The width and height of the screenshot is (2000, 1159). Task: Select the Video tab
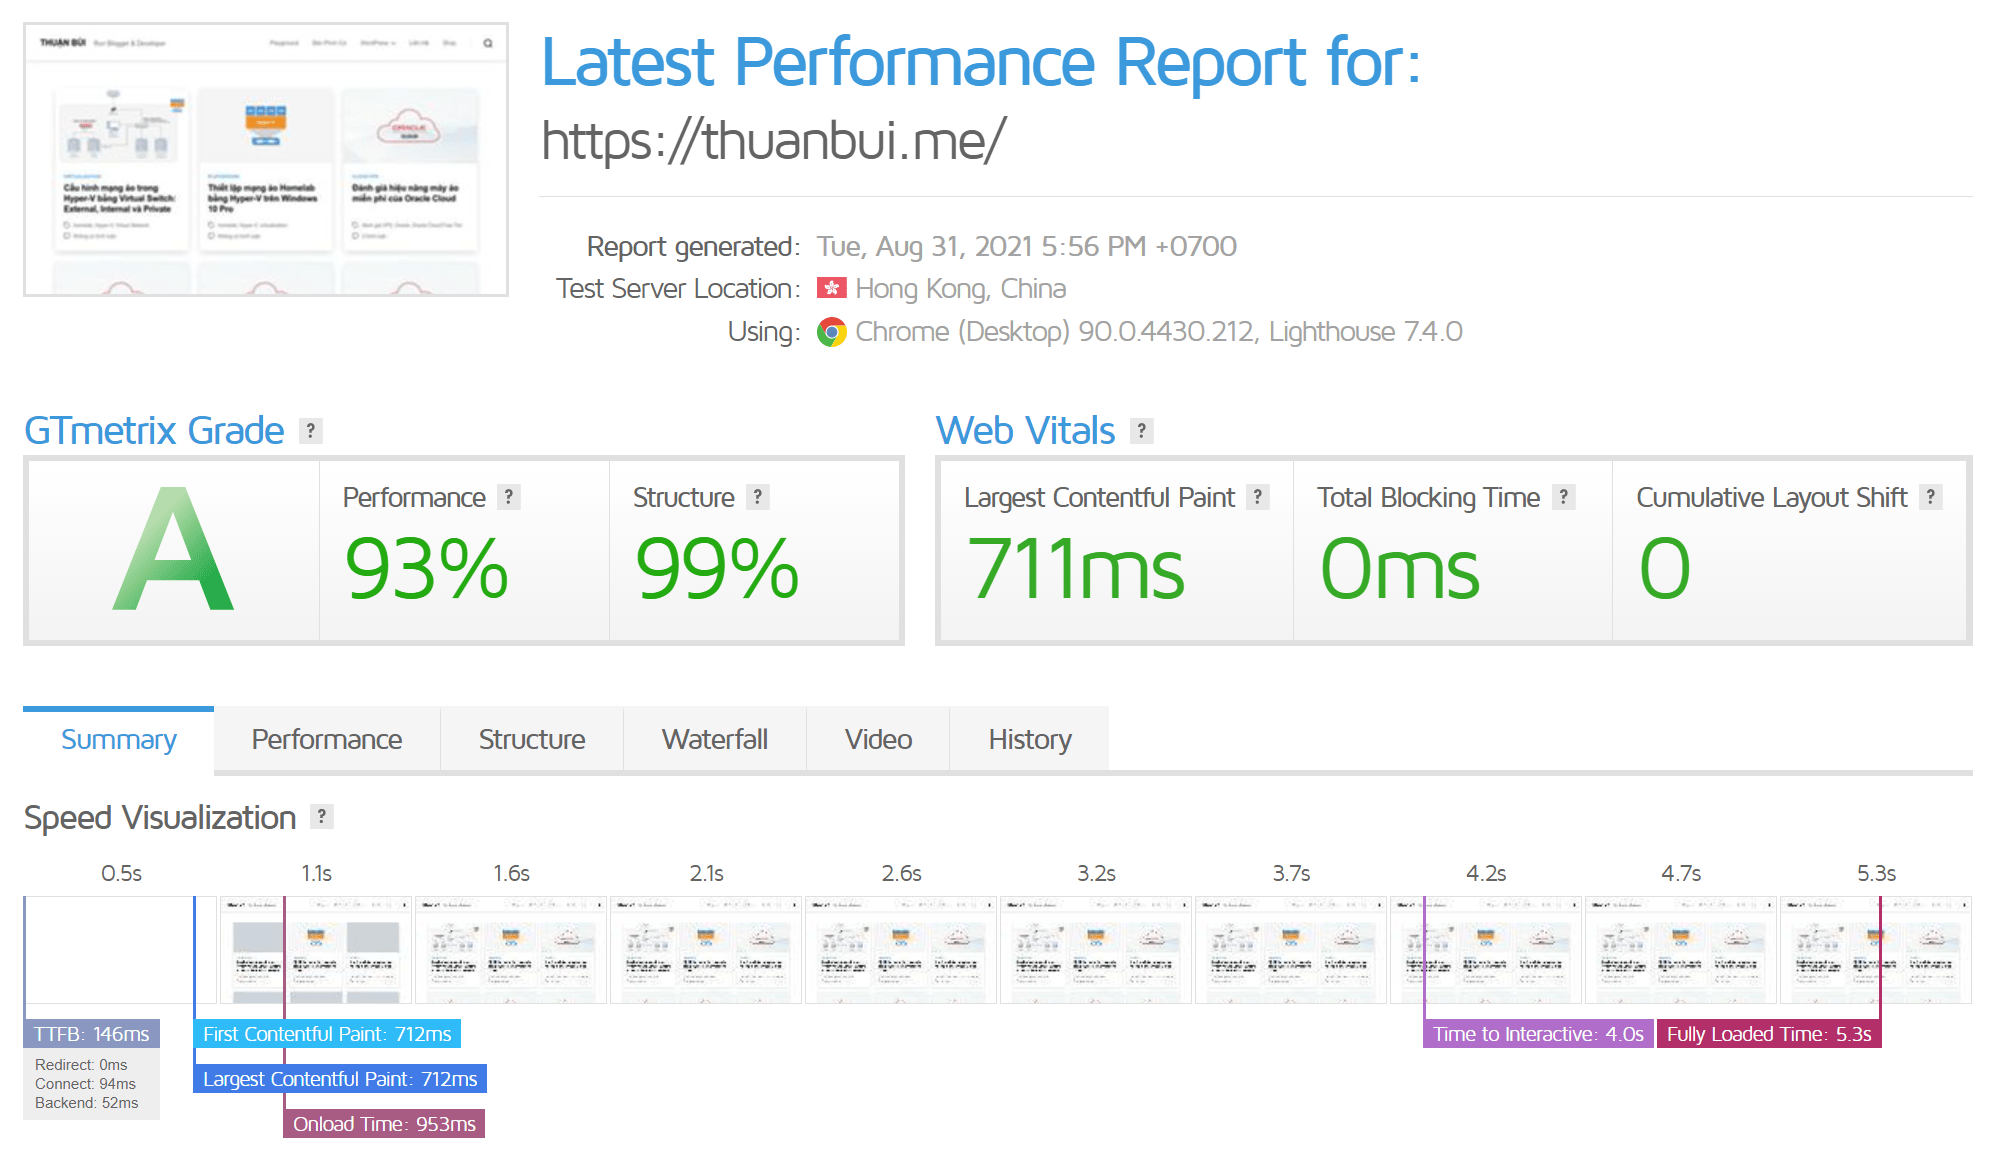878,740
